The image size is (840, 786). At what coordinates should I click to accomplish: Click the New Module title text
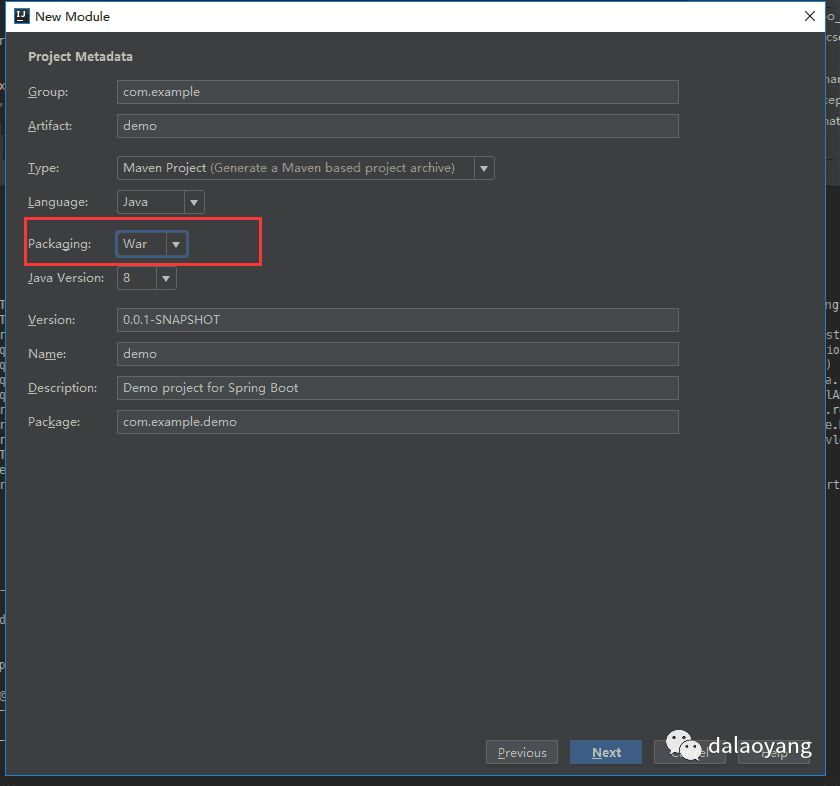[72, 17]
